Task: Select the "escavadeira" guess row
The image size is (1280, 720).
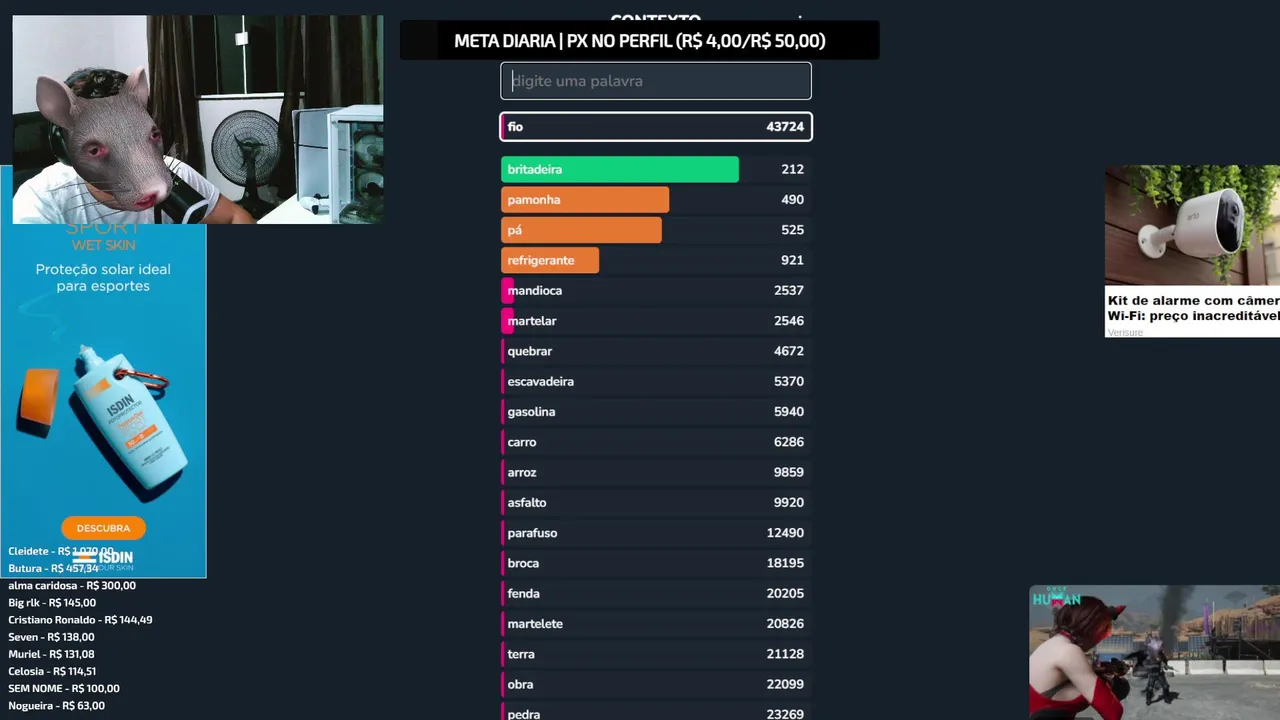Action: [655, 382]
